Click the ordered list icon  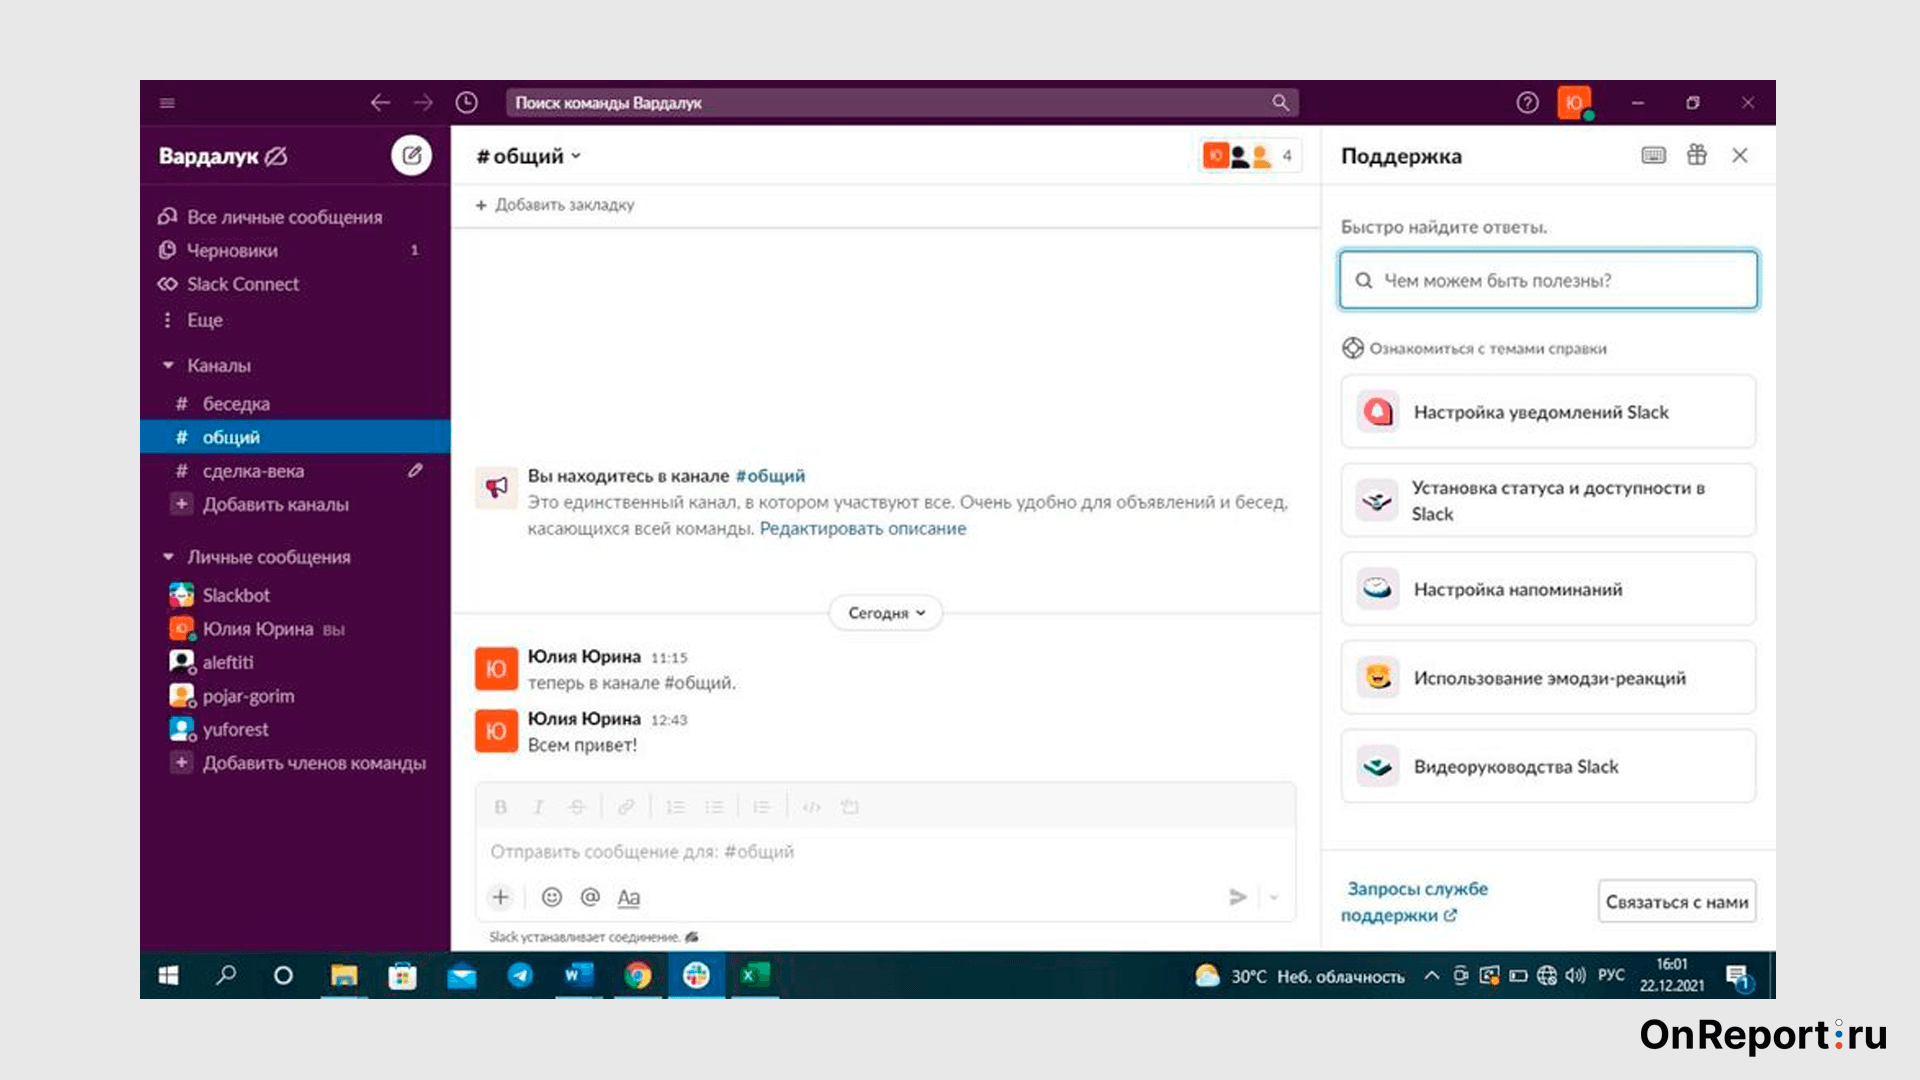pos(675,806)
